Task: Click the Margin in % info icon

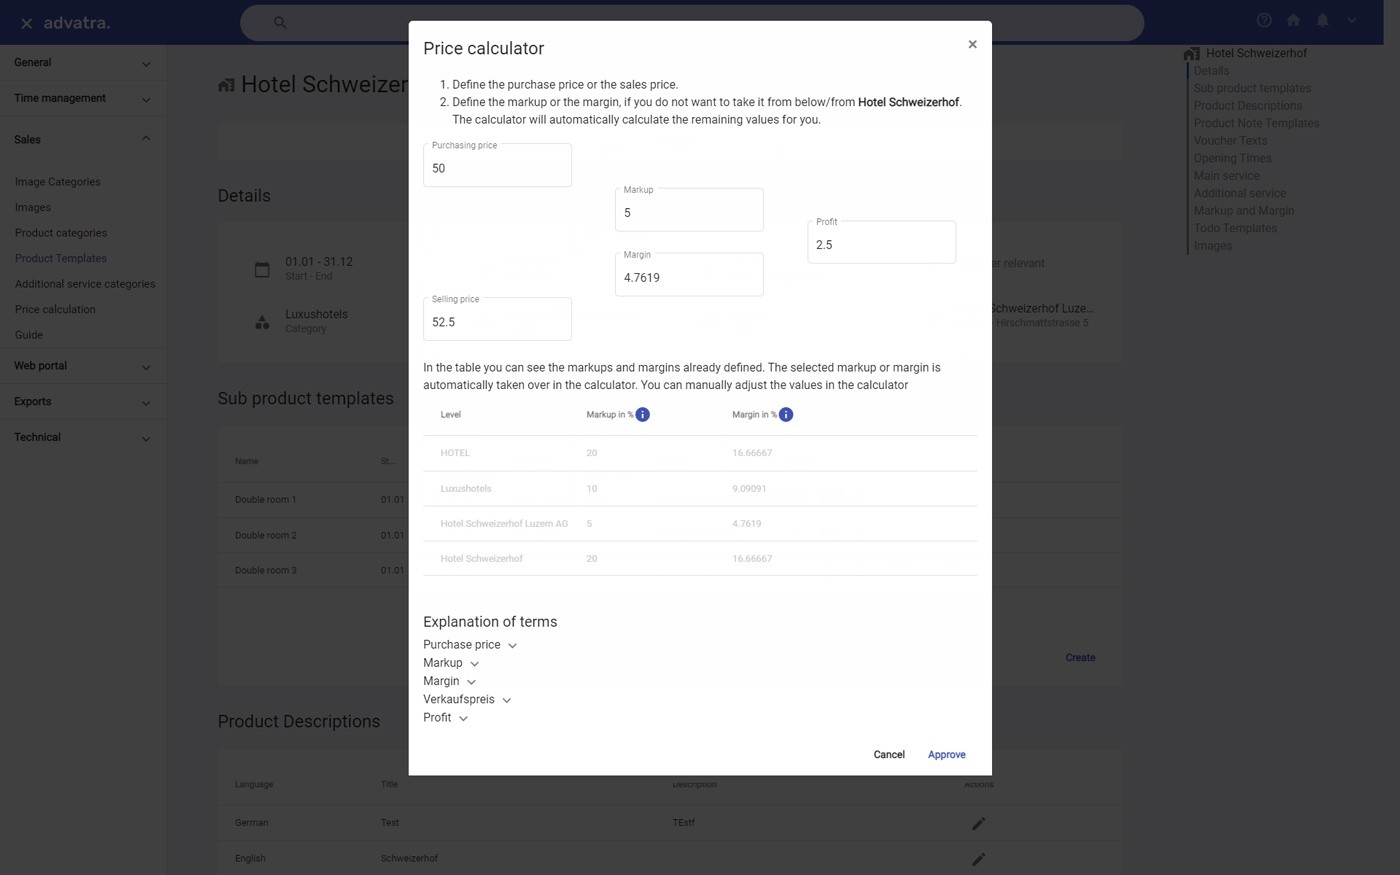Action: 786,415
